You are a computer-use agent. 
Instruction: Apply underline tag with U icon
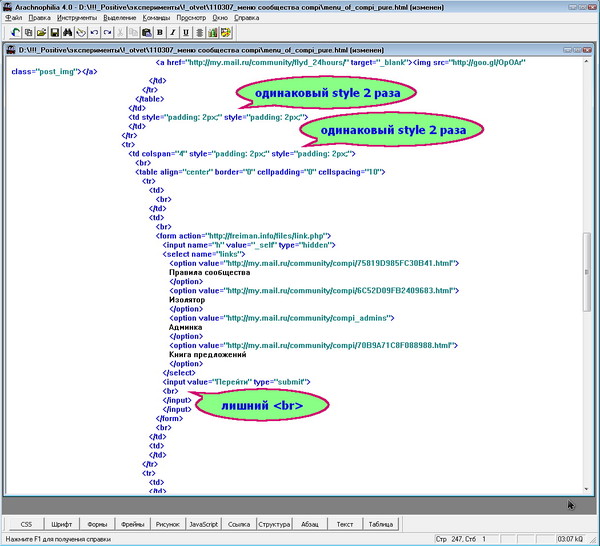tap(186, 33)
